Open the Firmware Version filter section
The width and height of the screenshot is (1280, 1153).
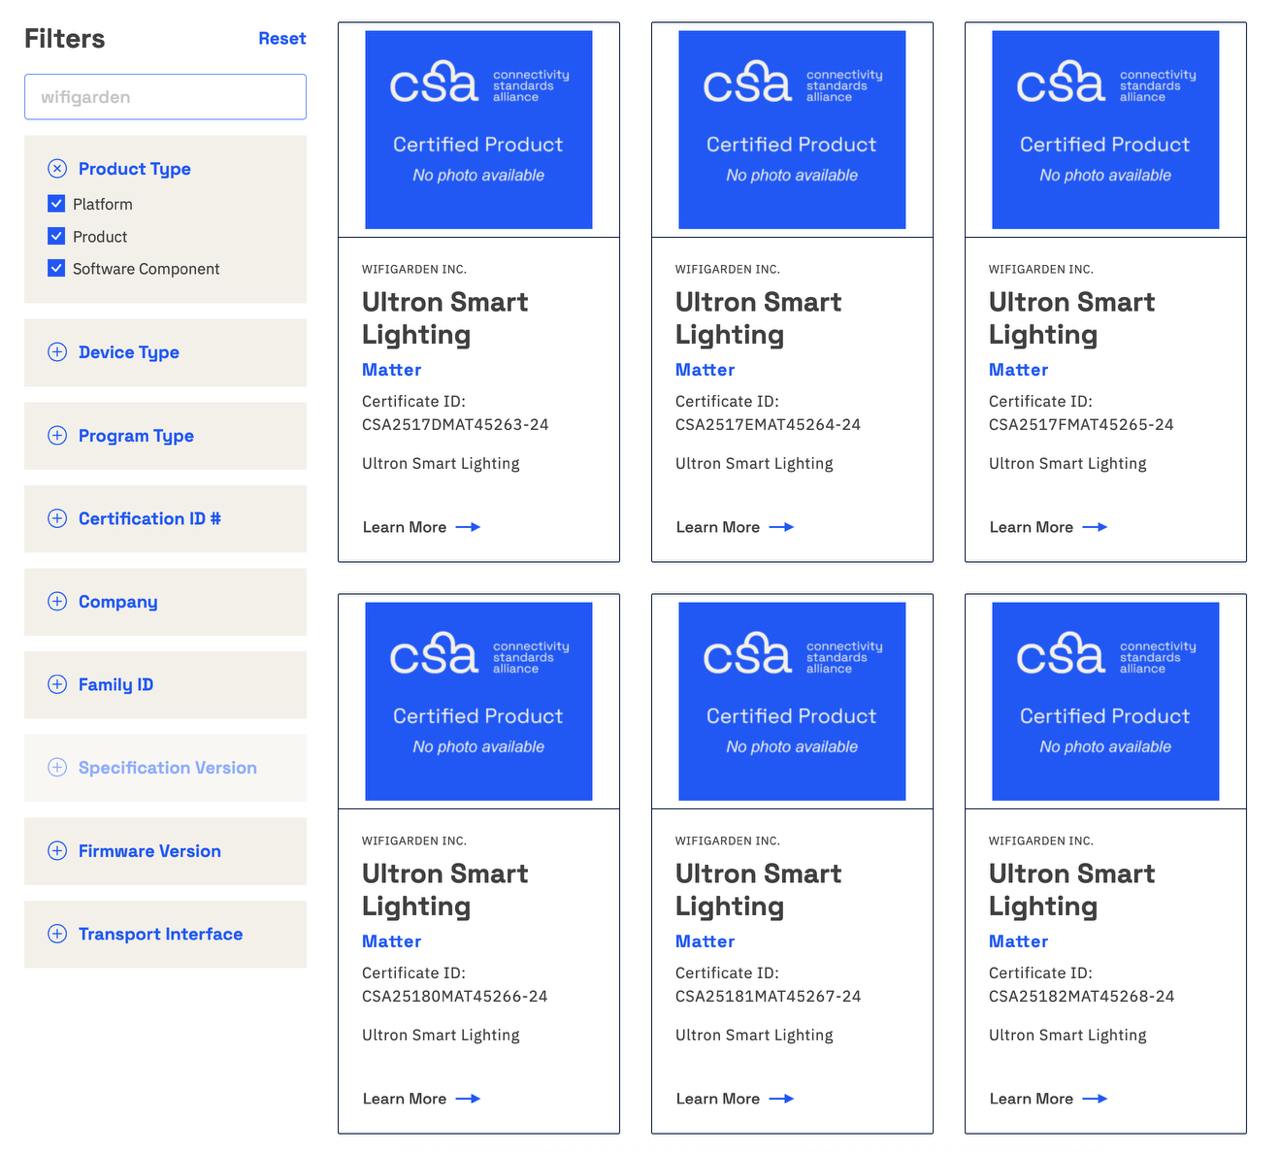click(x=165, y=851)
